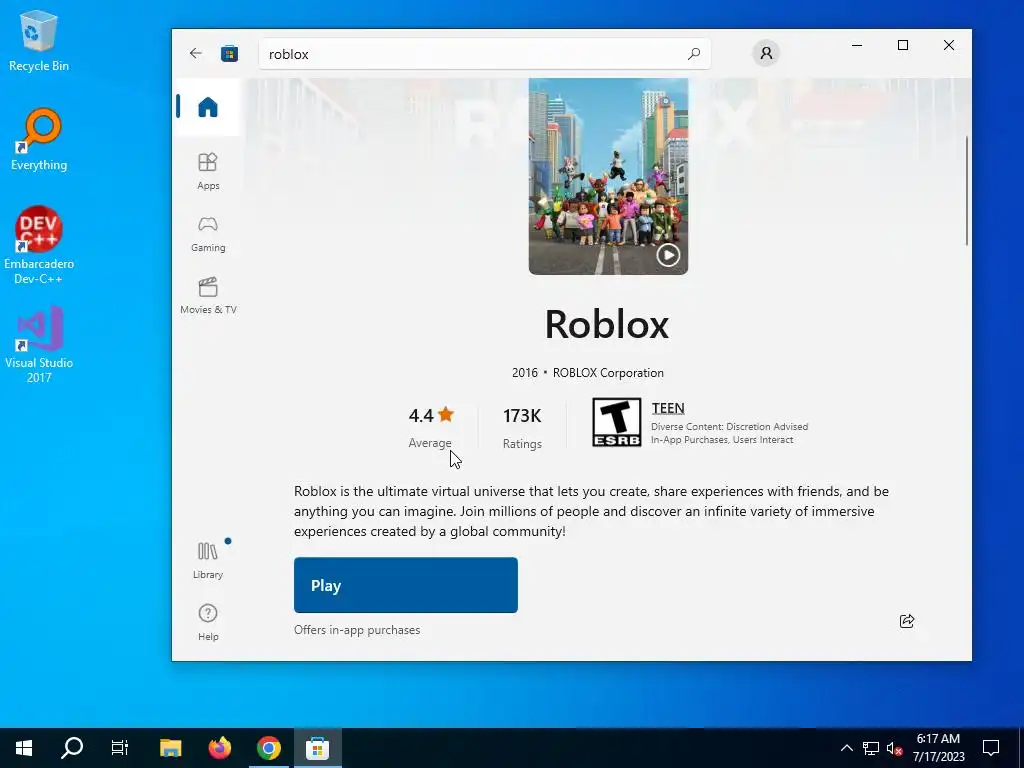The height and width of the screenshot is (768, 1024).
Task: Click the 4.4 Average rating
Action: 430,427
